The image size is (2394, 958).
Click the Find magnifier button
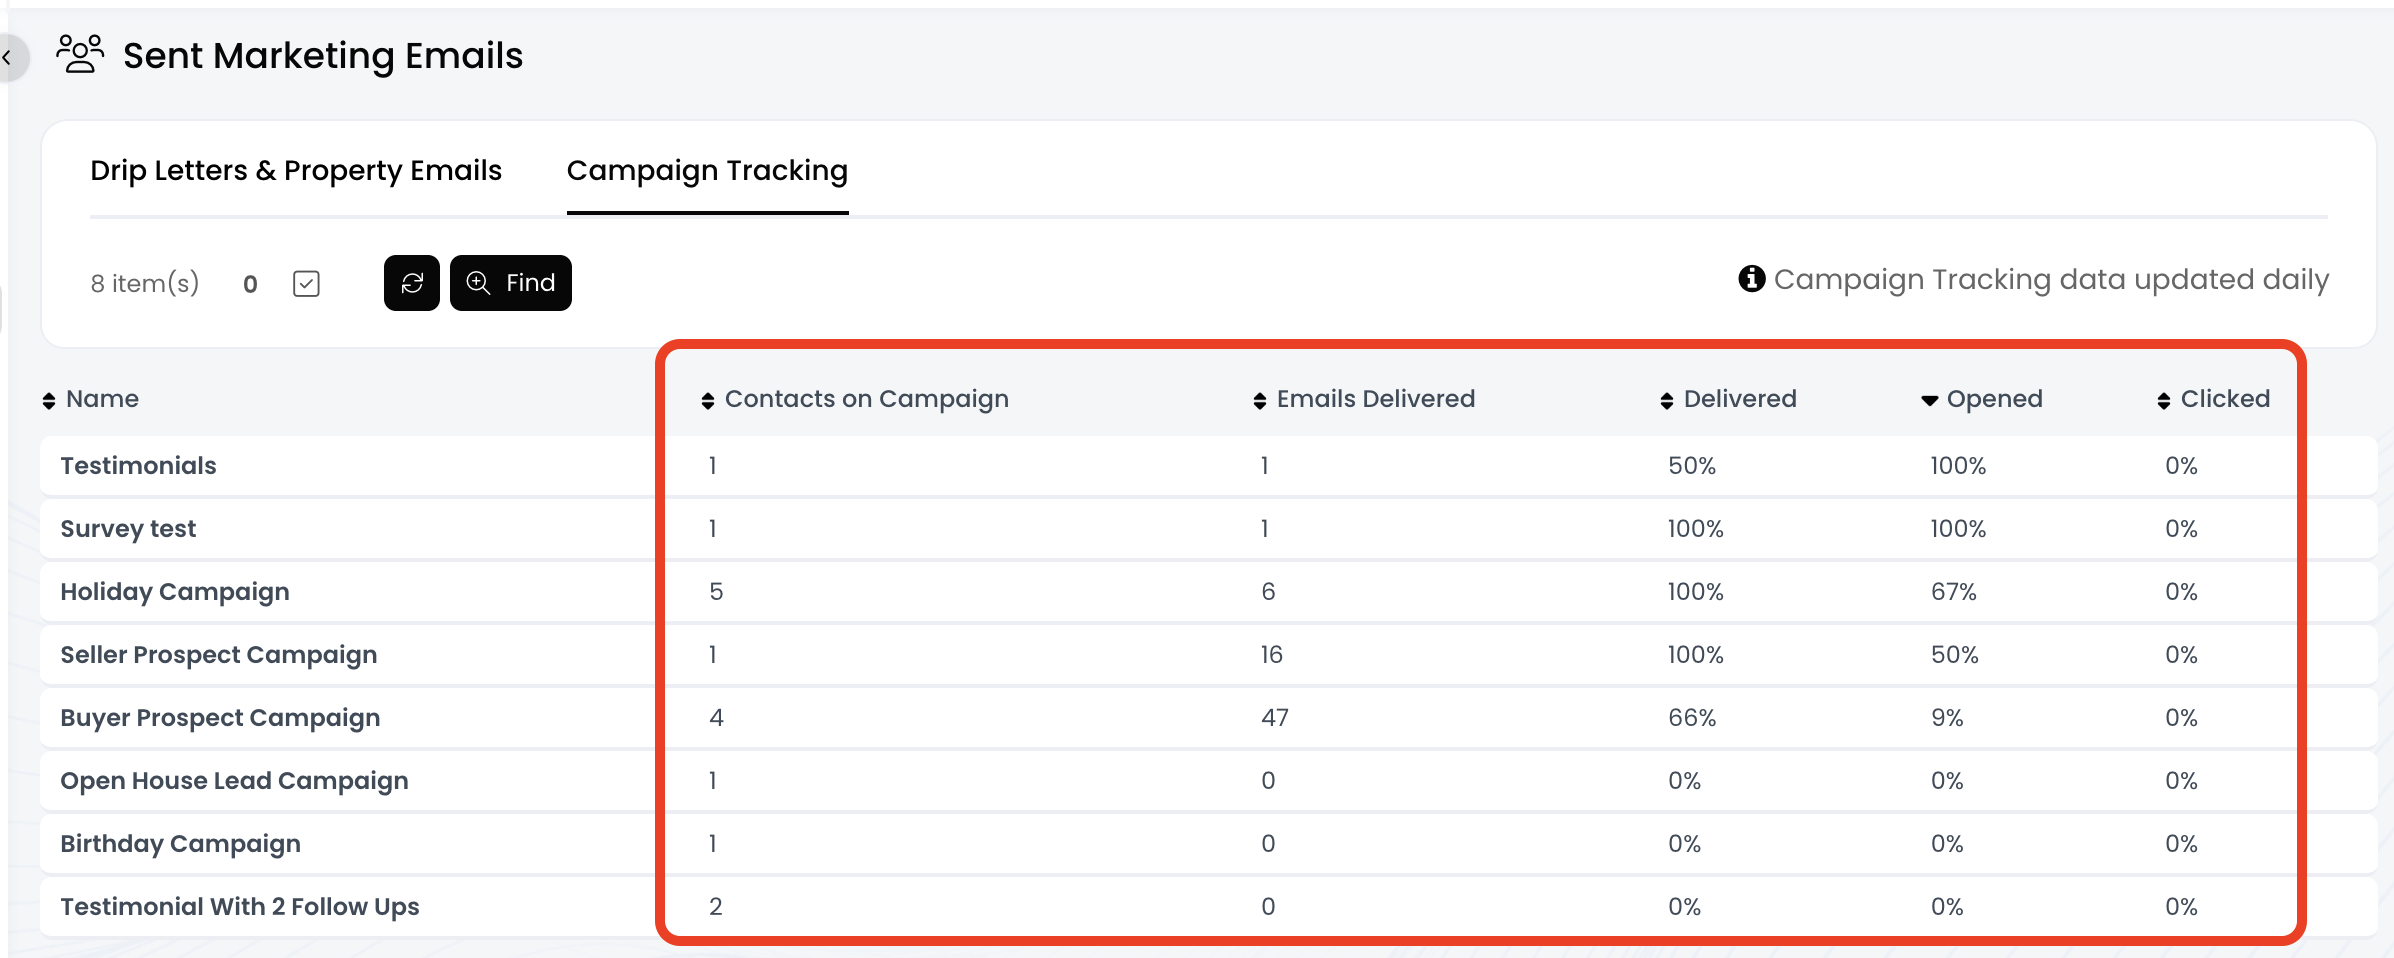click(510, 283)
